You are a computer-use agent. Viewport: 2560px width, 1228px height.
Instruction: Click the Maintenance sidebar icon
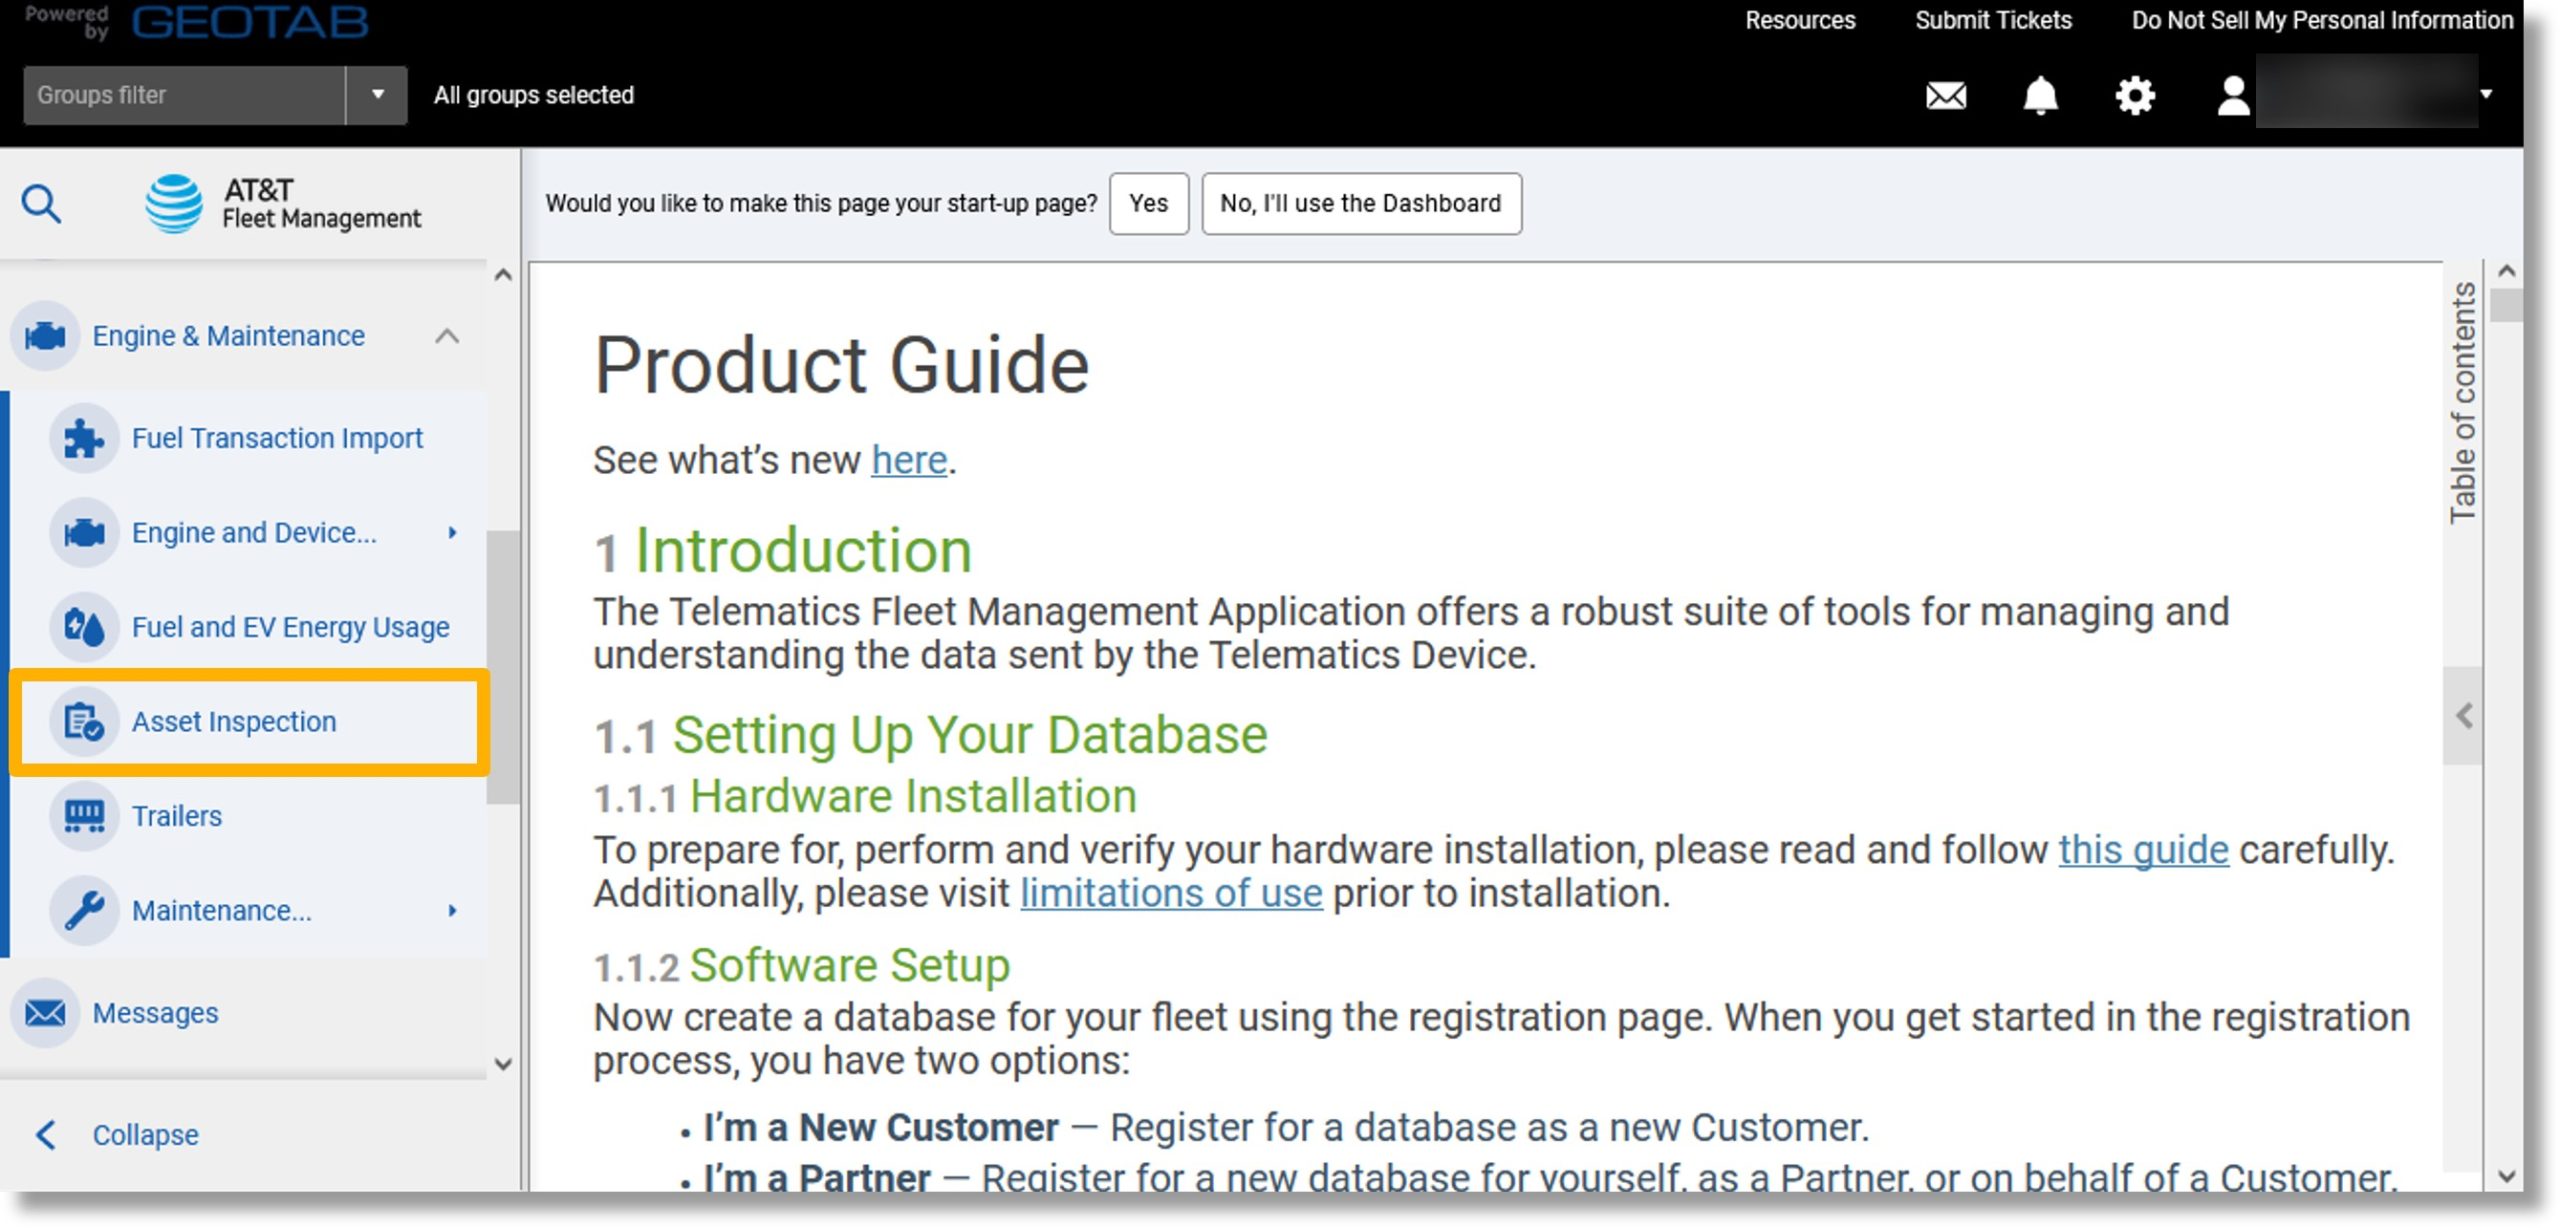pyautogui.click(x=85, y=910)
